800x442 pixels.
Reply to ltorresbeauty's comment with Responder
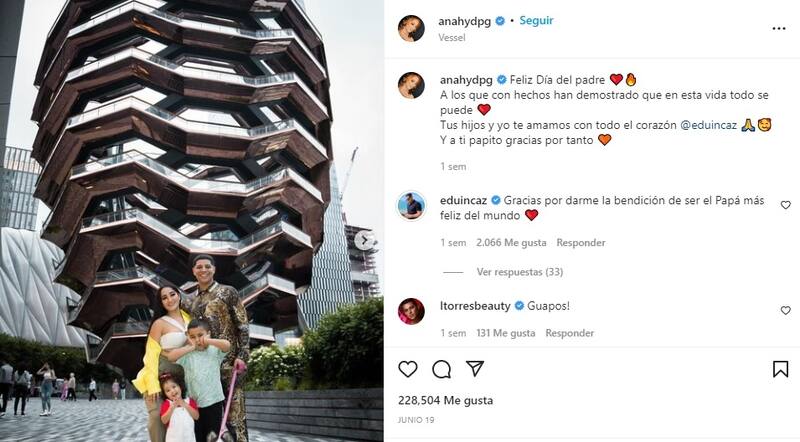569,333
